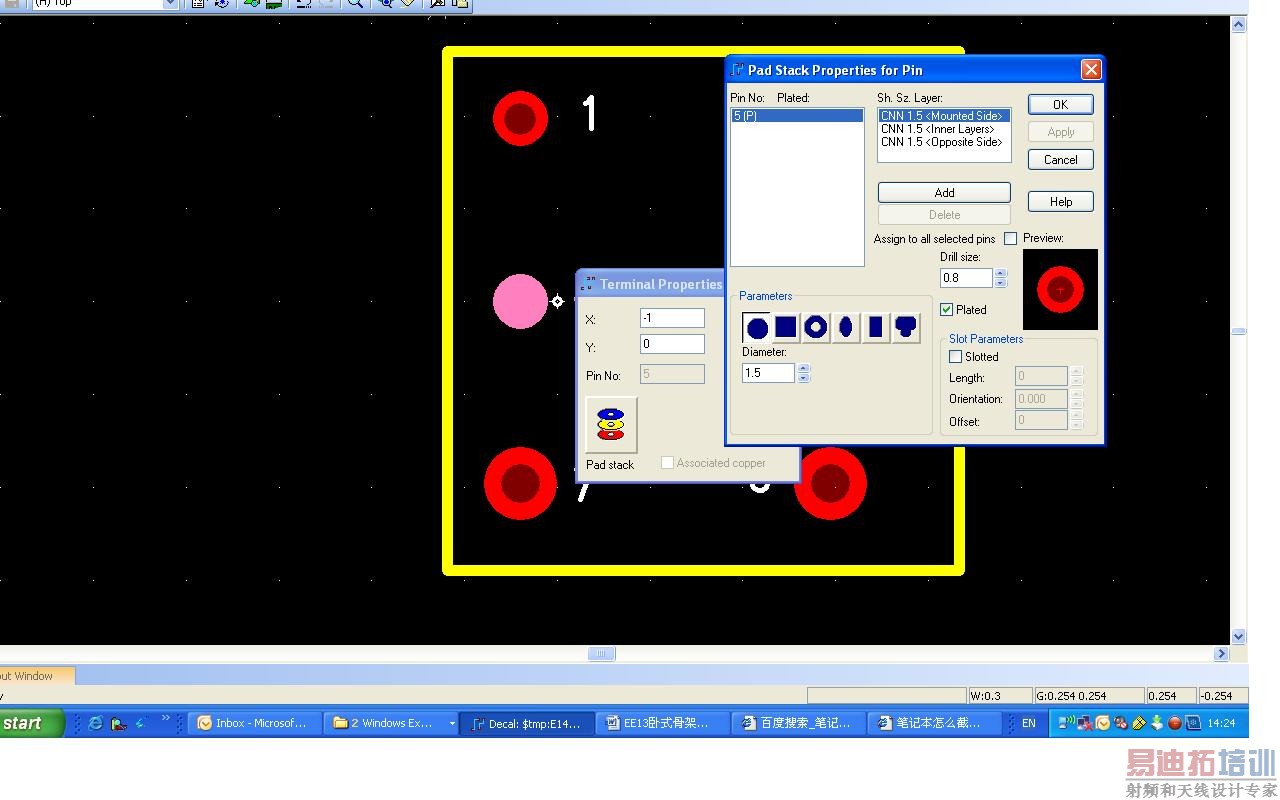
Task: Click the vertical scrollbar down arrow
Action: (x=1239, y=636)
